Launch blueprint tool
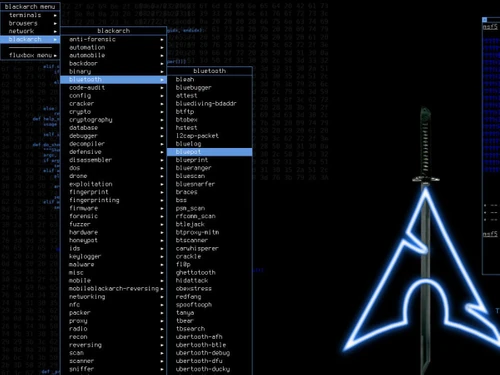The height and width of the screenshot is (375, 500). pos(209,160)
